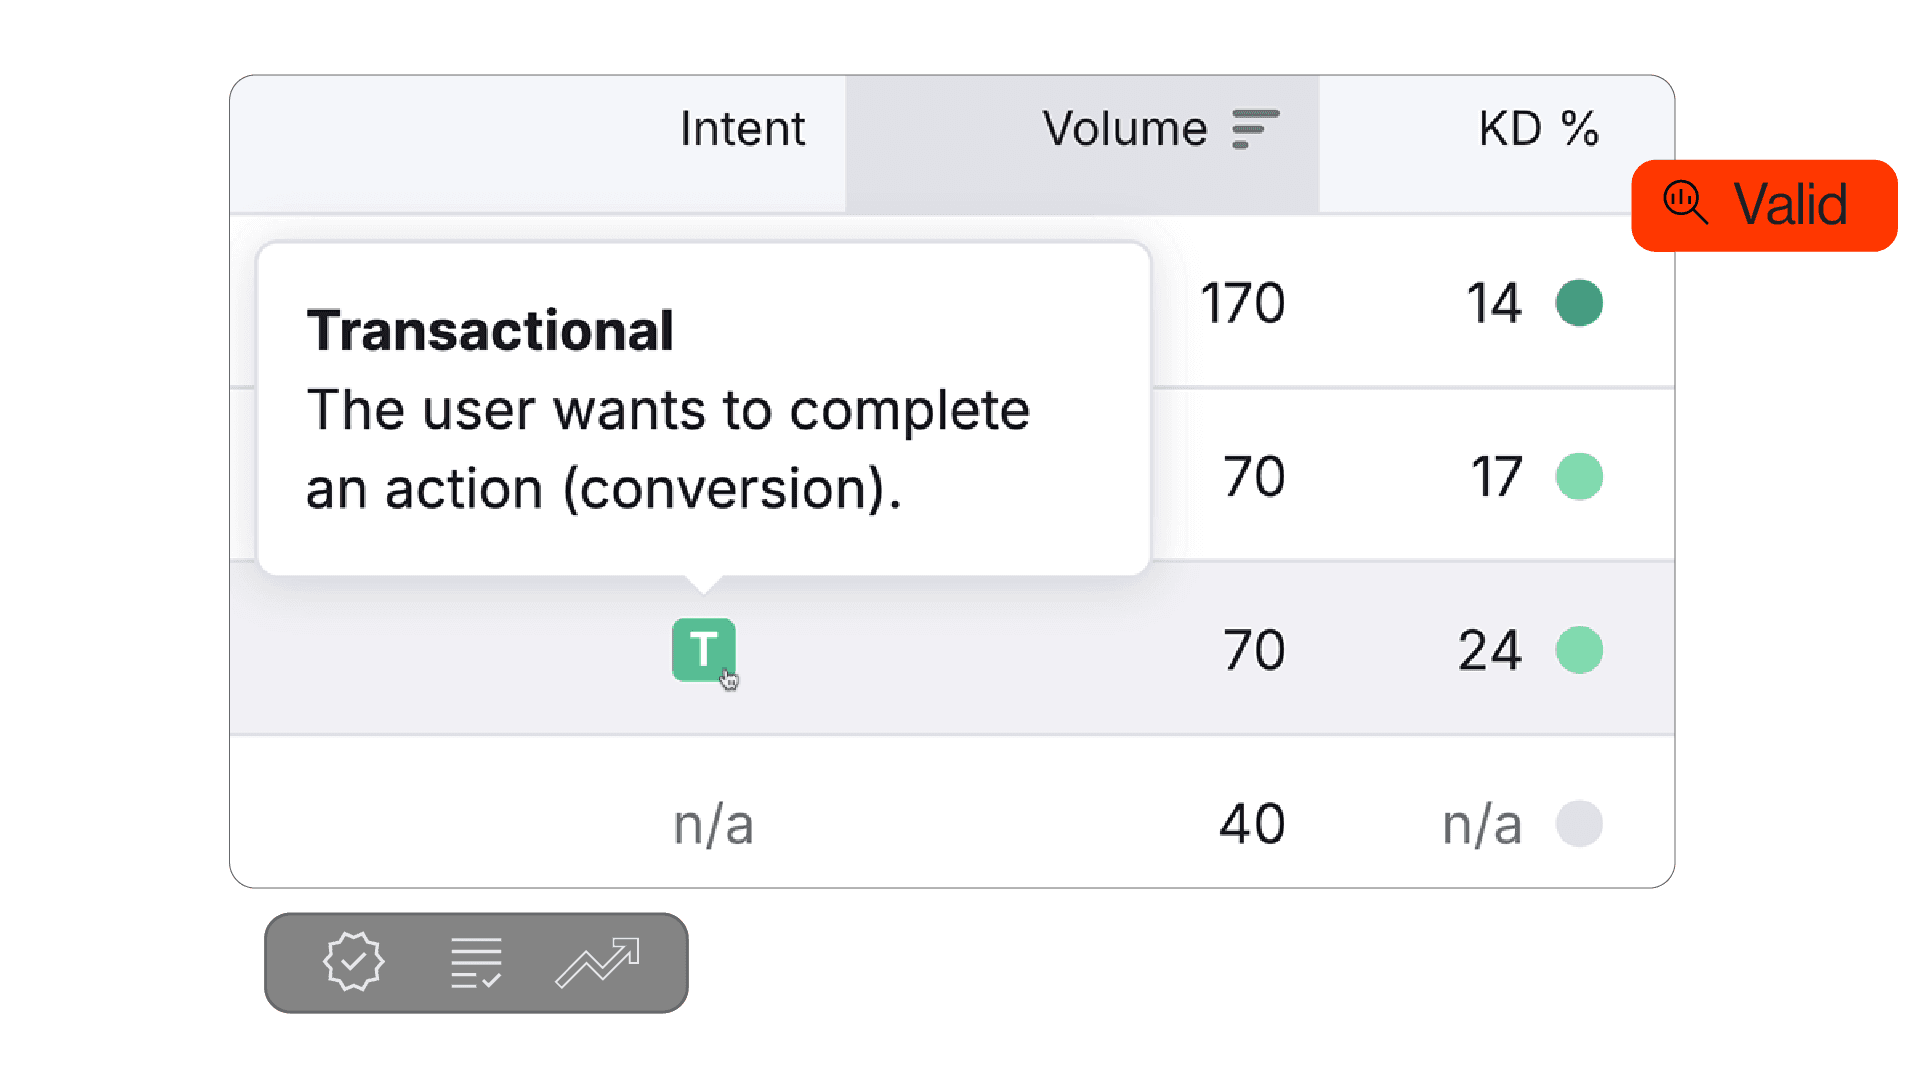Click the magnifier icon in Valid badge
The height and width of the screenshot is (1080, 1920).
(x=1685, y=203)
